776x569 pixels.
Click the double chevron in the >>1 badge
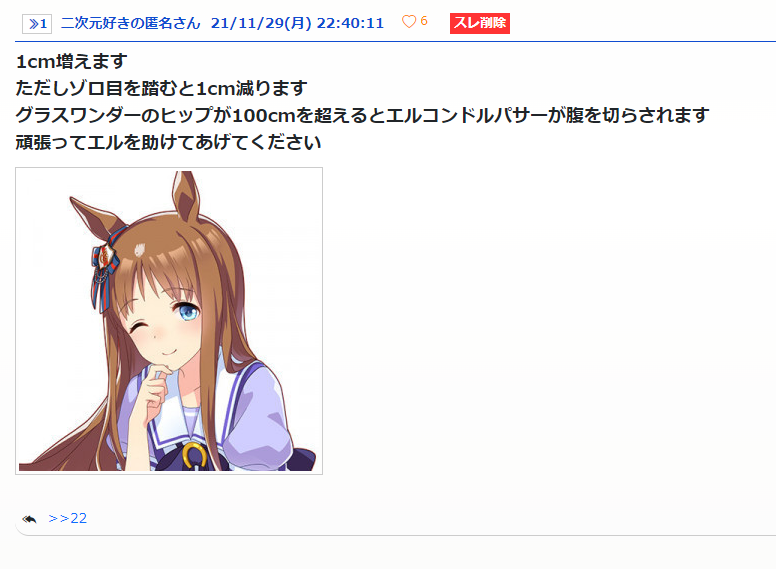pos(33,24)
